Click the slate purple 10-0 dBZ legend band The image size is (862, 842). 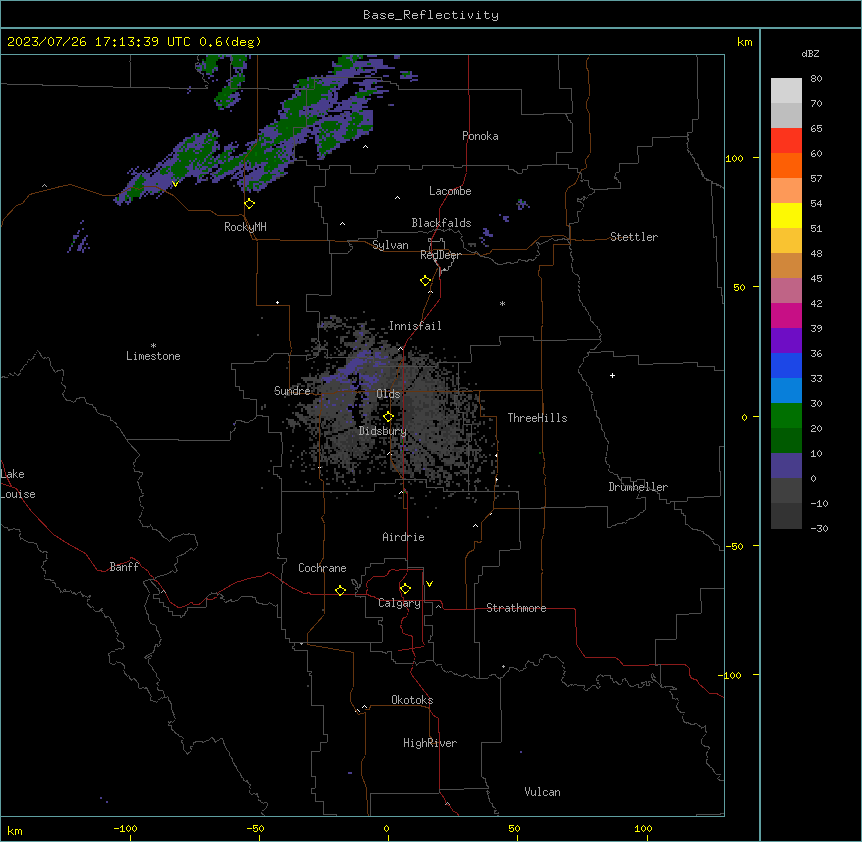786,466
